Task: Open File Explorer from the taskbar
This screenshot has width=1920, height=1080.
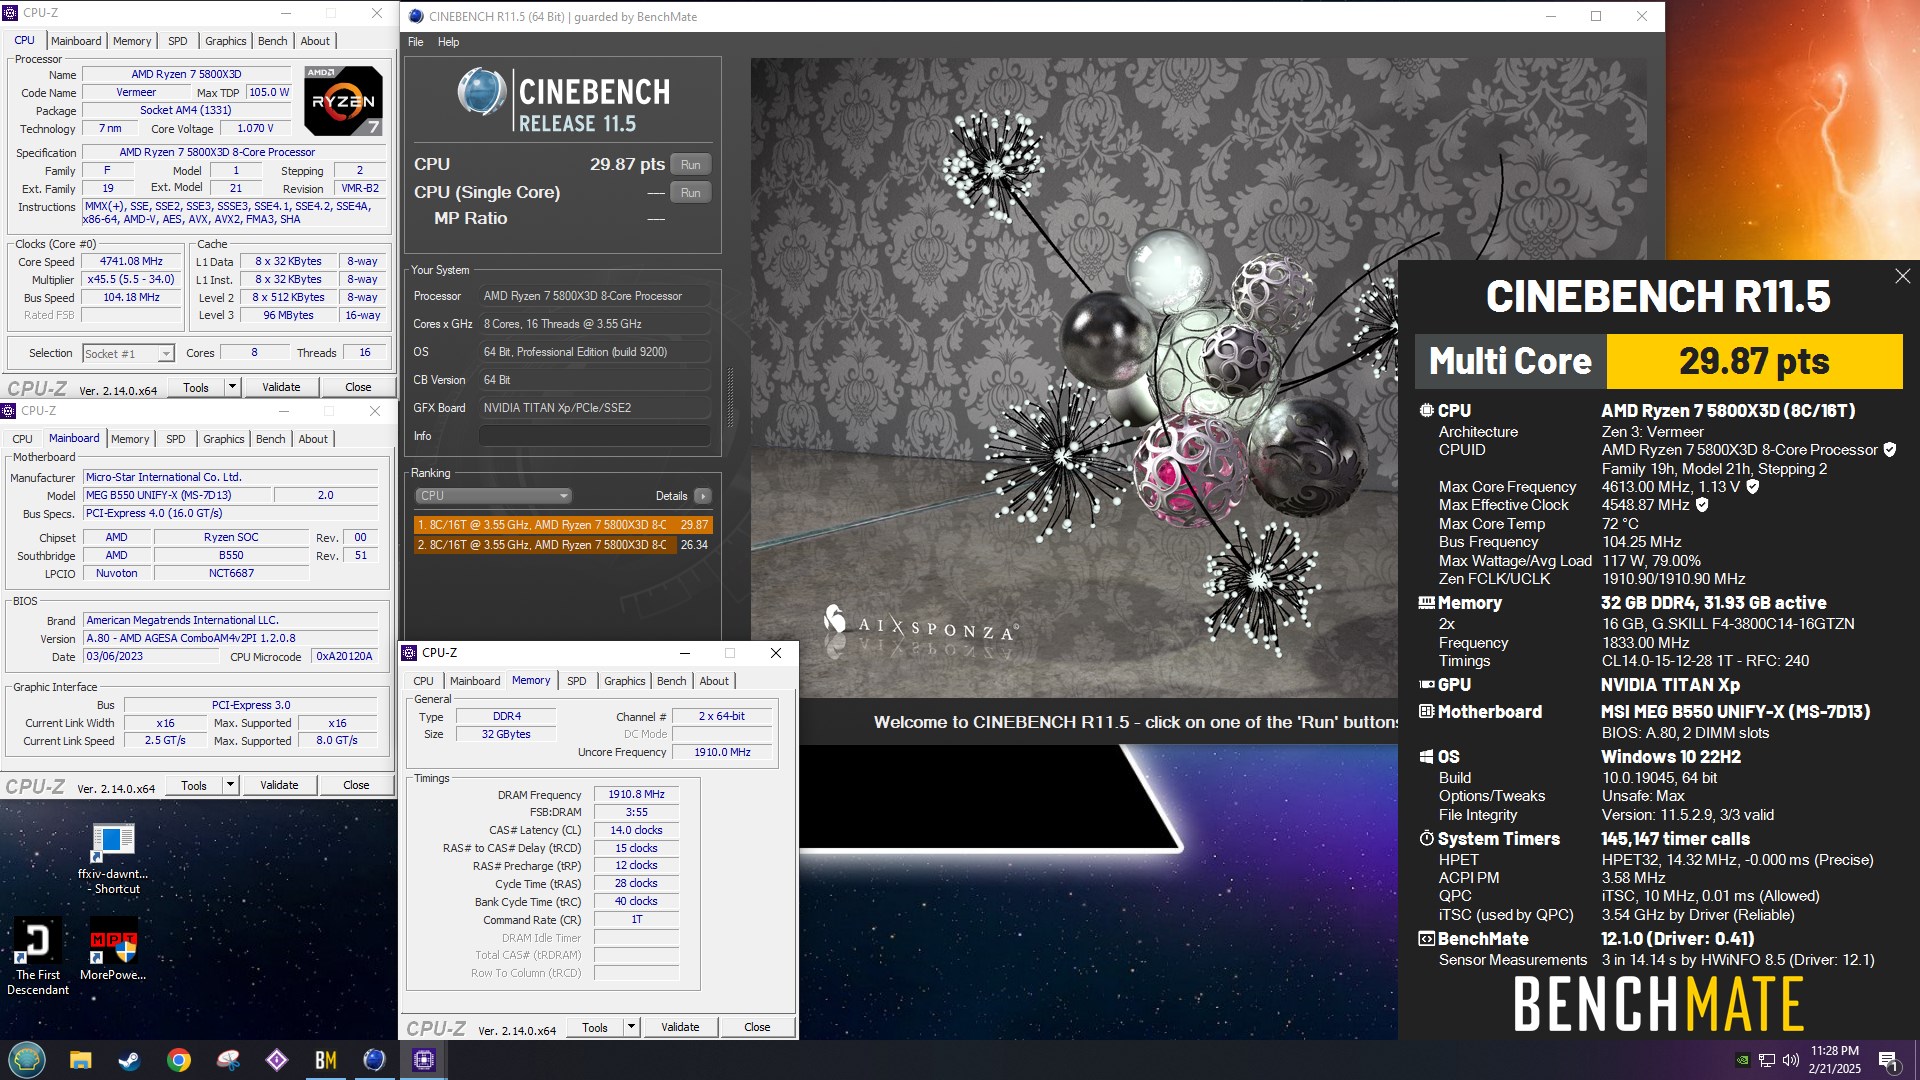Action: pos(80,1060)
